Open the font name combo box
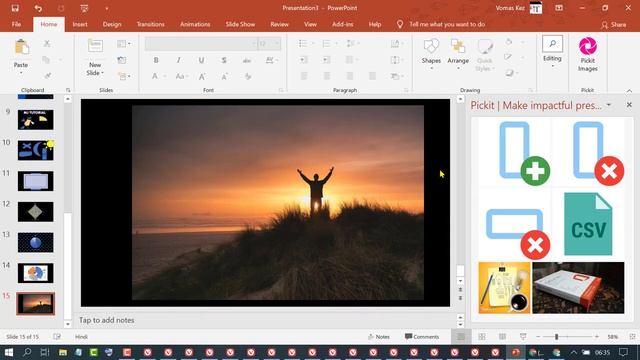The width and height of the screenshot is (640, 360). pos(201,44)
